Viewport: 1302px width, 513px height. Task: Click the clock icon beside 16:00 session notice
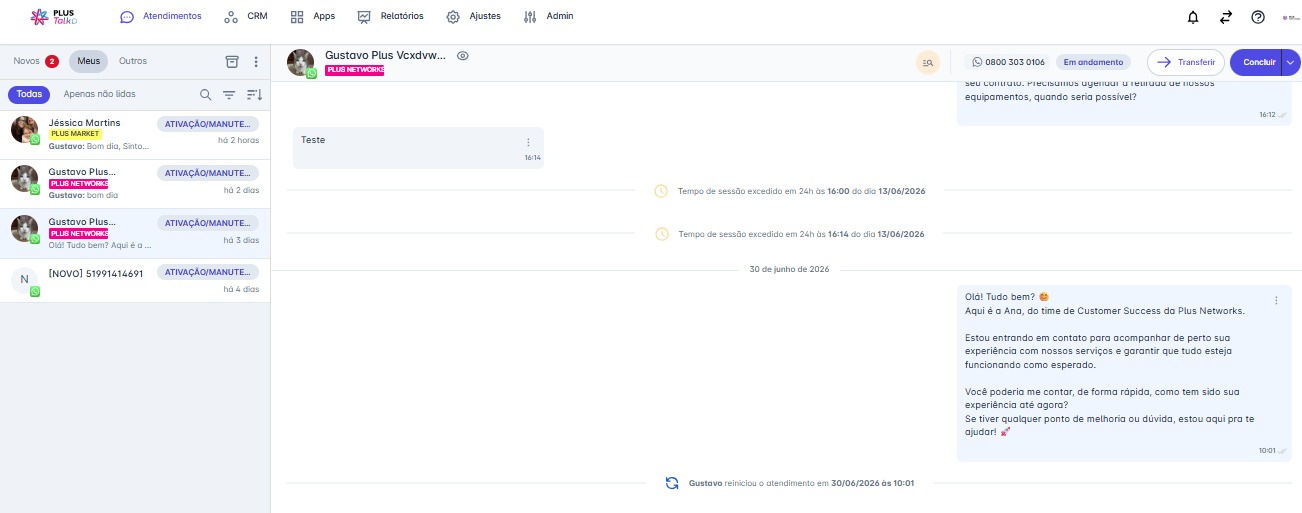coord(661,190)
